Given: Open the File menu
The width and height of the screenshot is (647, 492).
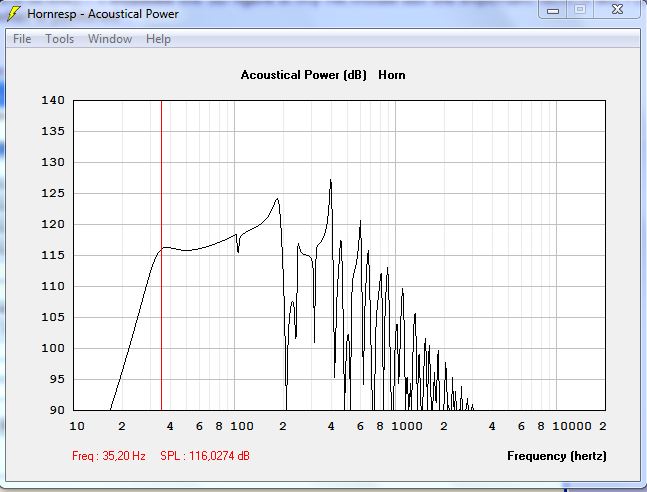Looking at the screenshot, I should click(x=22, y=39).
